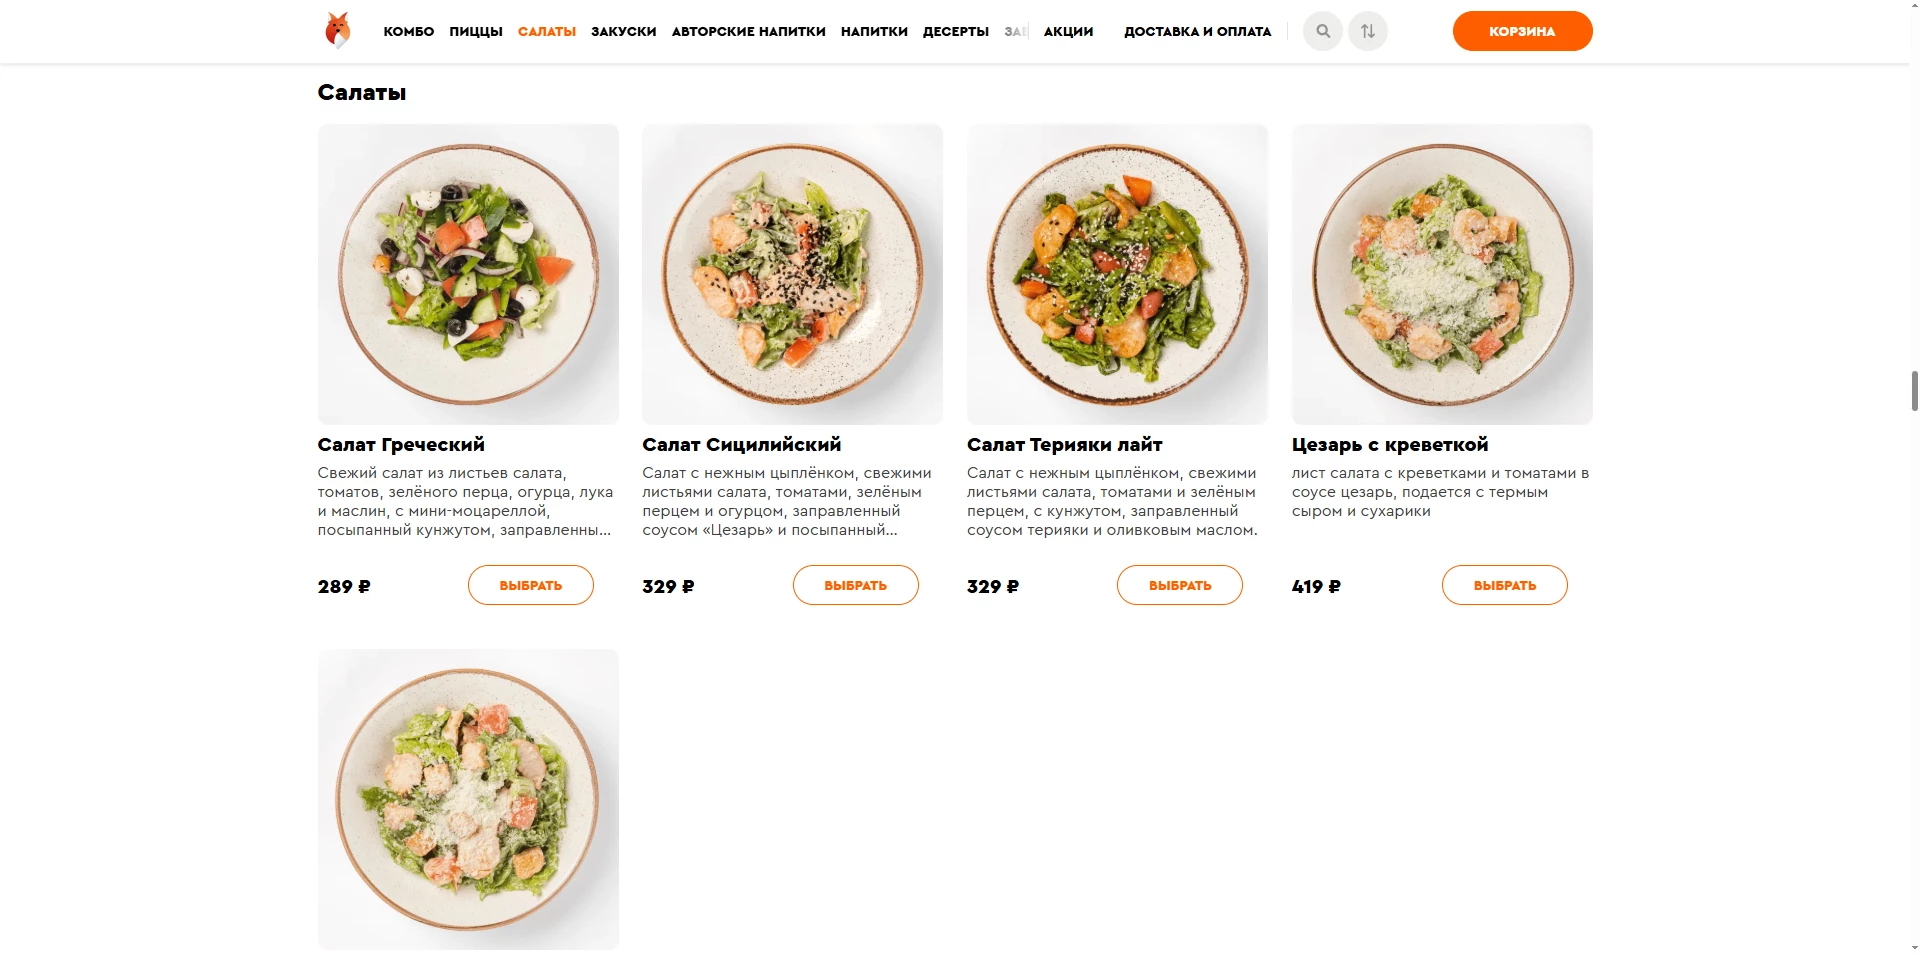
Task: Click the fox logo icon
Action: pyautogui.click(x=338, y=31)
